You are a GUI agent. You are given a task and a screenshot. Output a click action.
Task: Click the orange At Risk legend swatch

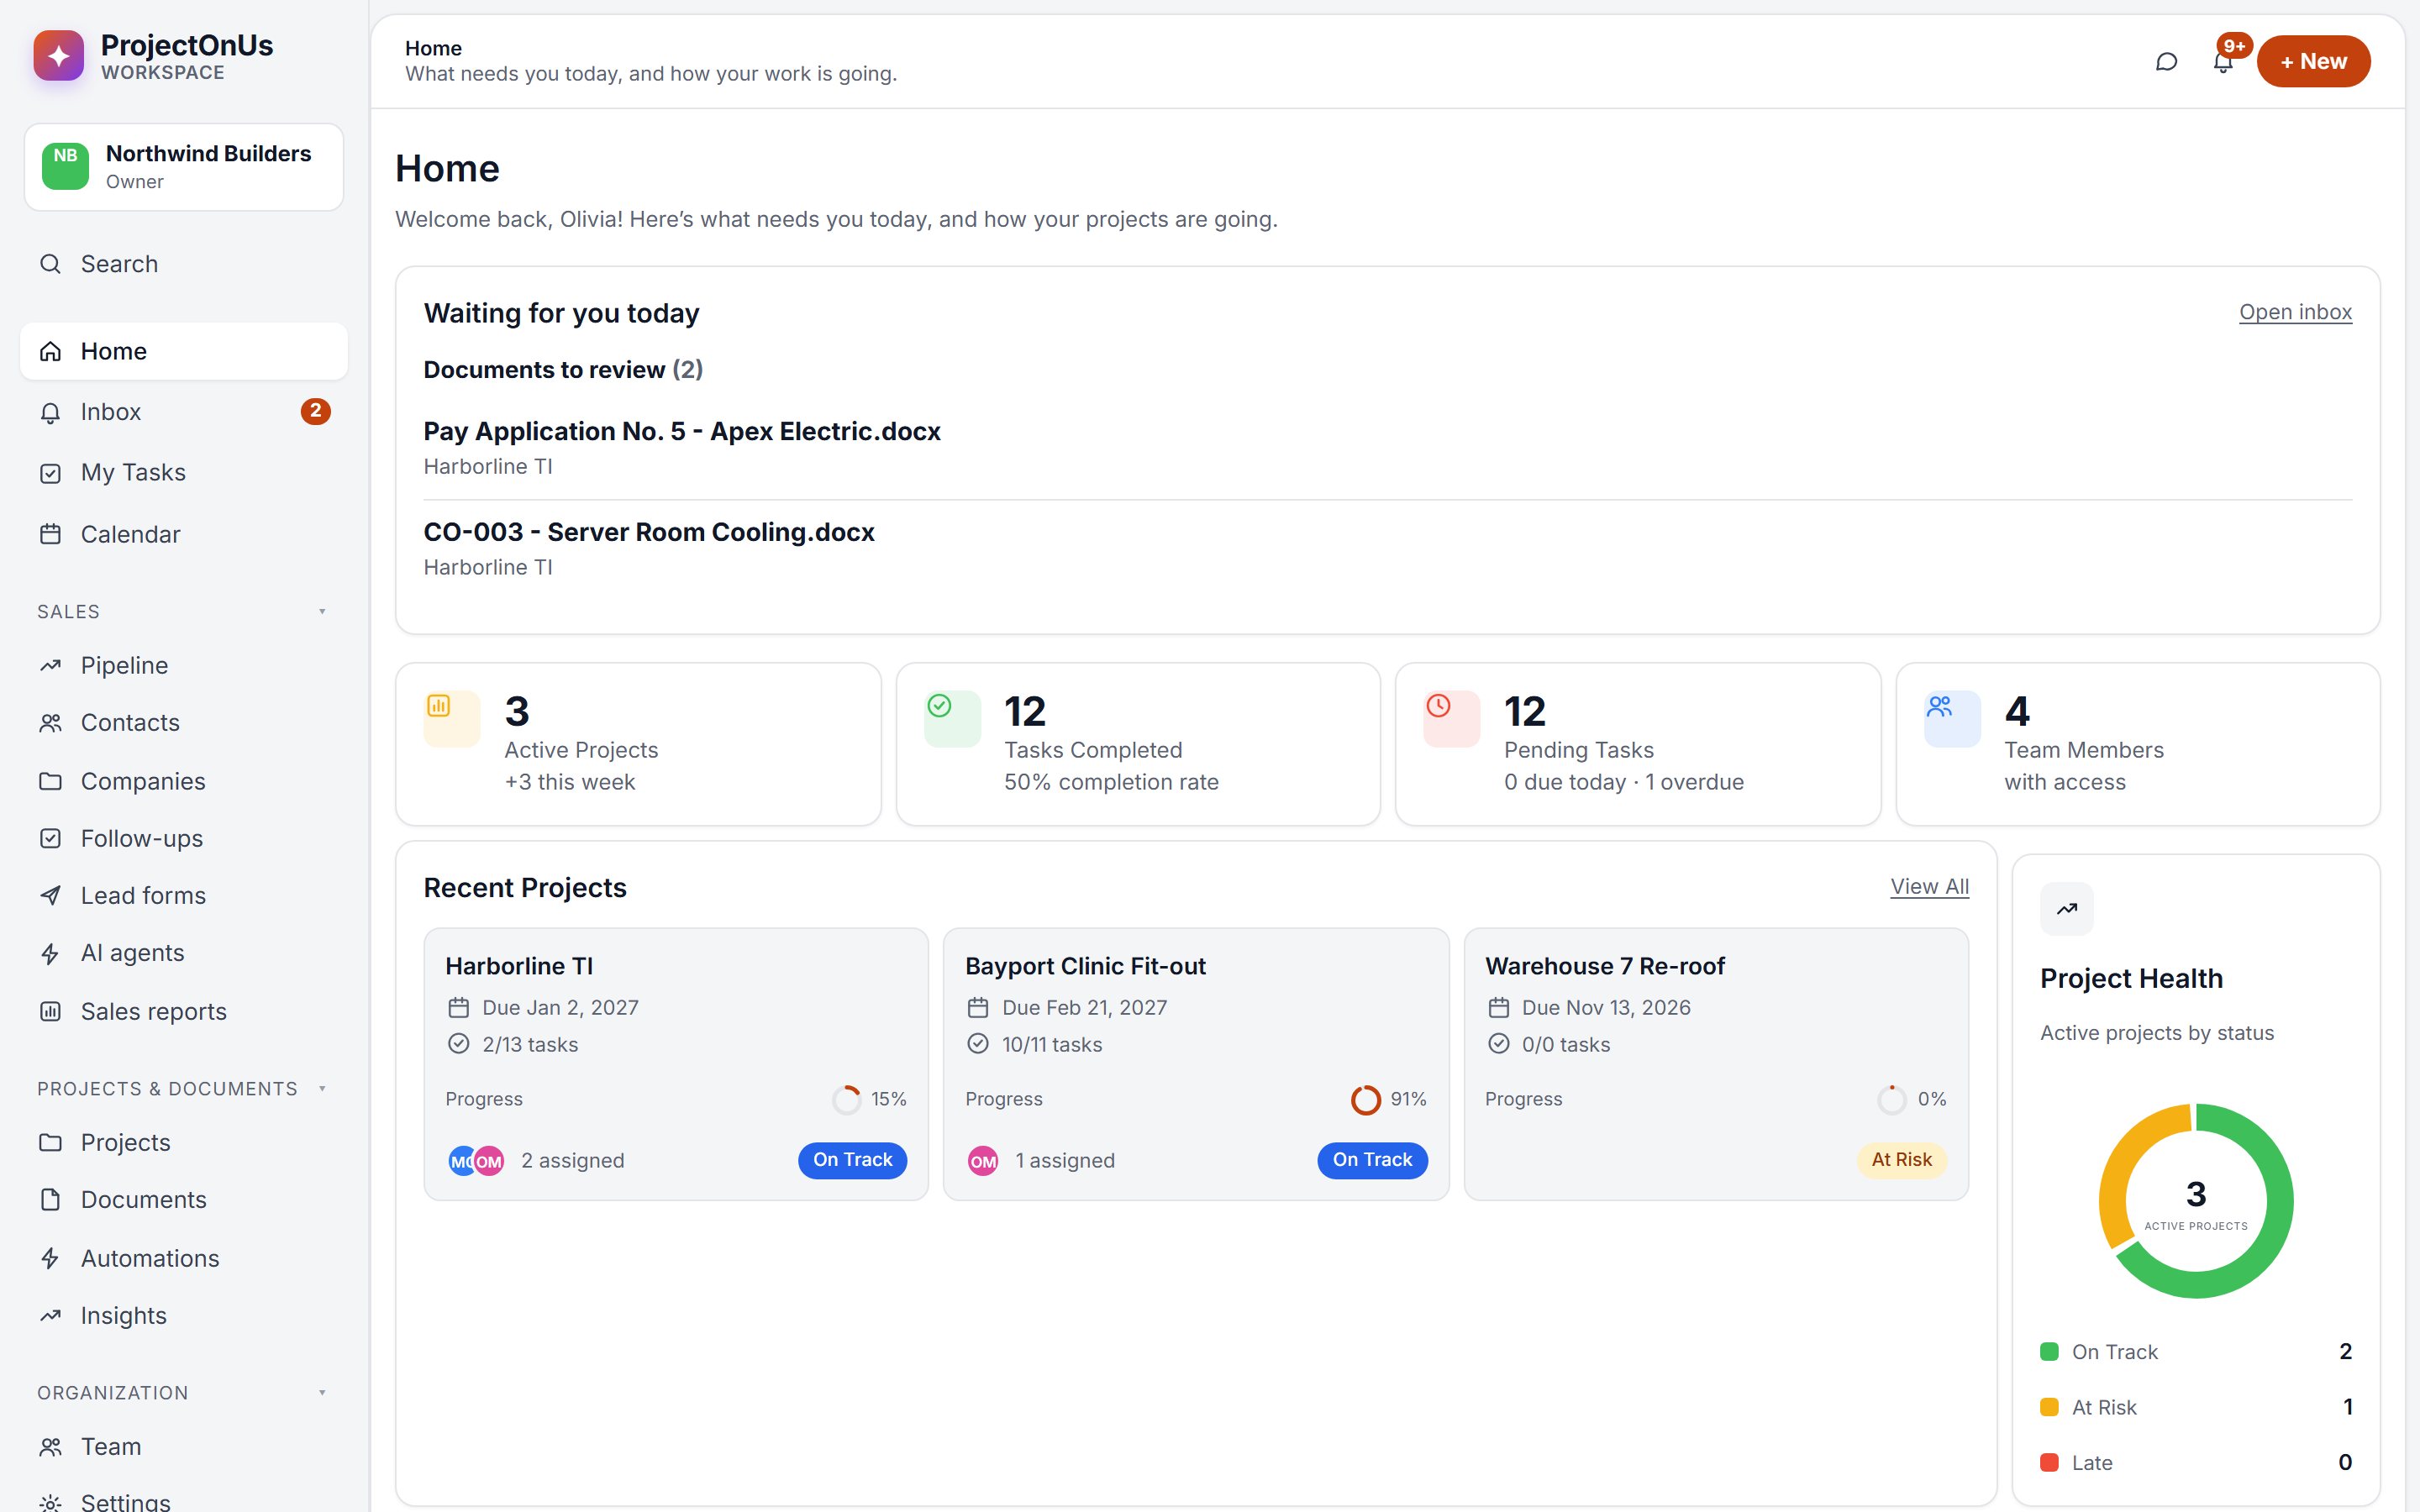coord(2049,1407)
